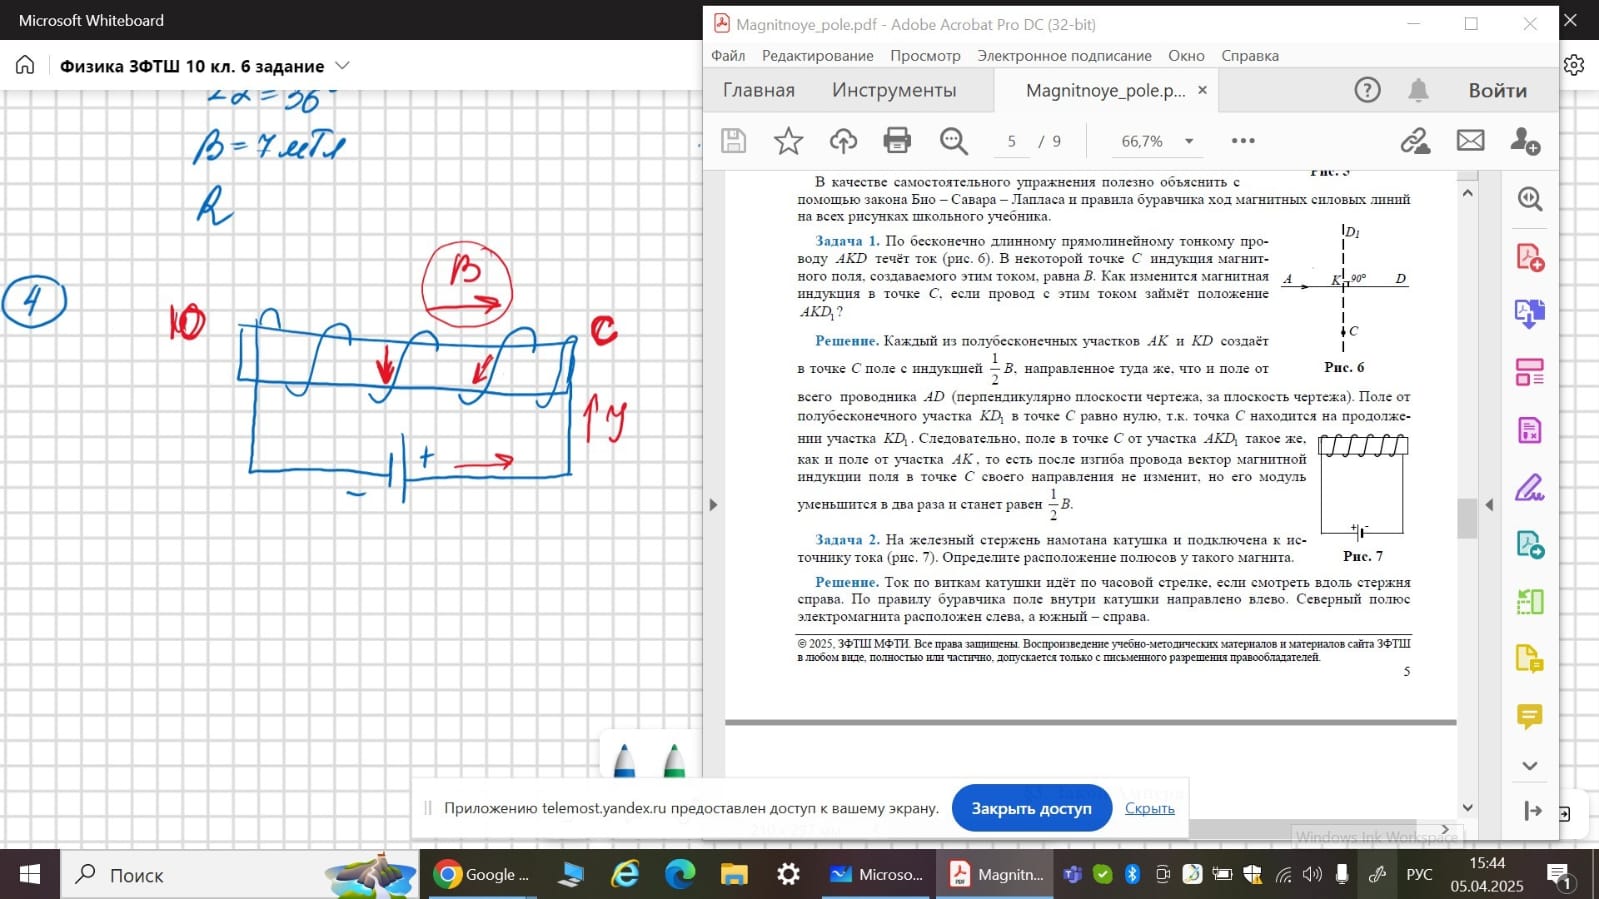Switch to the Инструменты tab
The height and width of the screenshot is (899, 1599).
(893, 90)
